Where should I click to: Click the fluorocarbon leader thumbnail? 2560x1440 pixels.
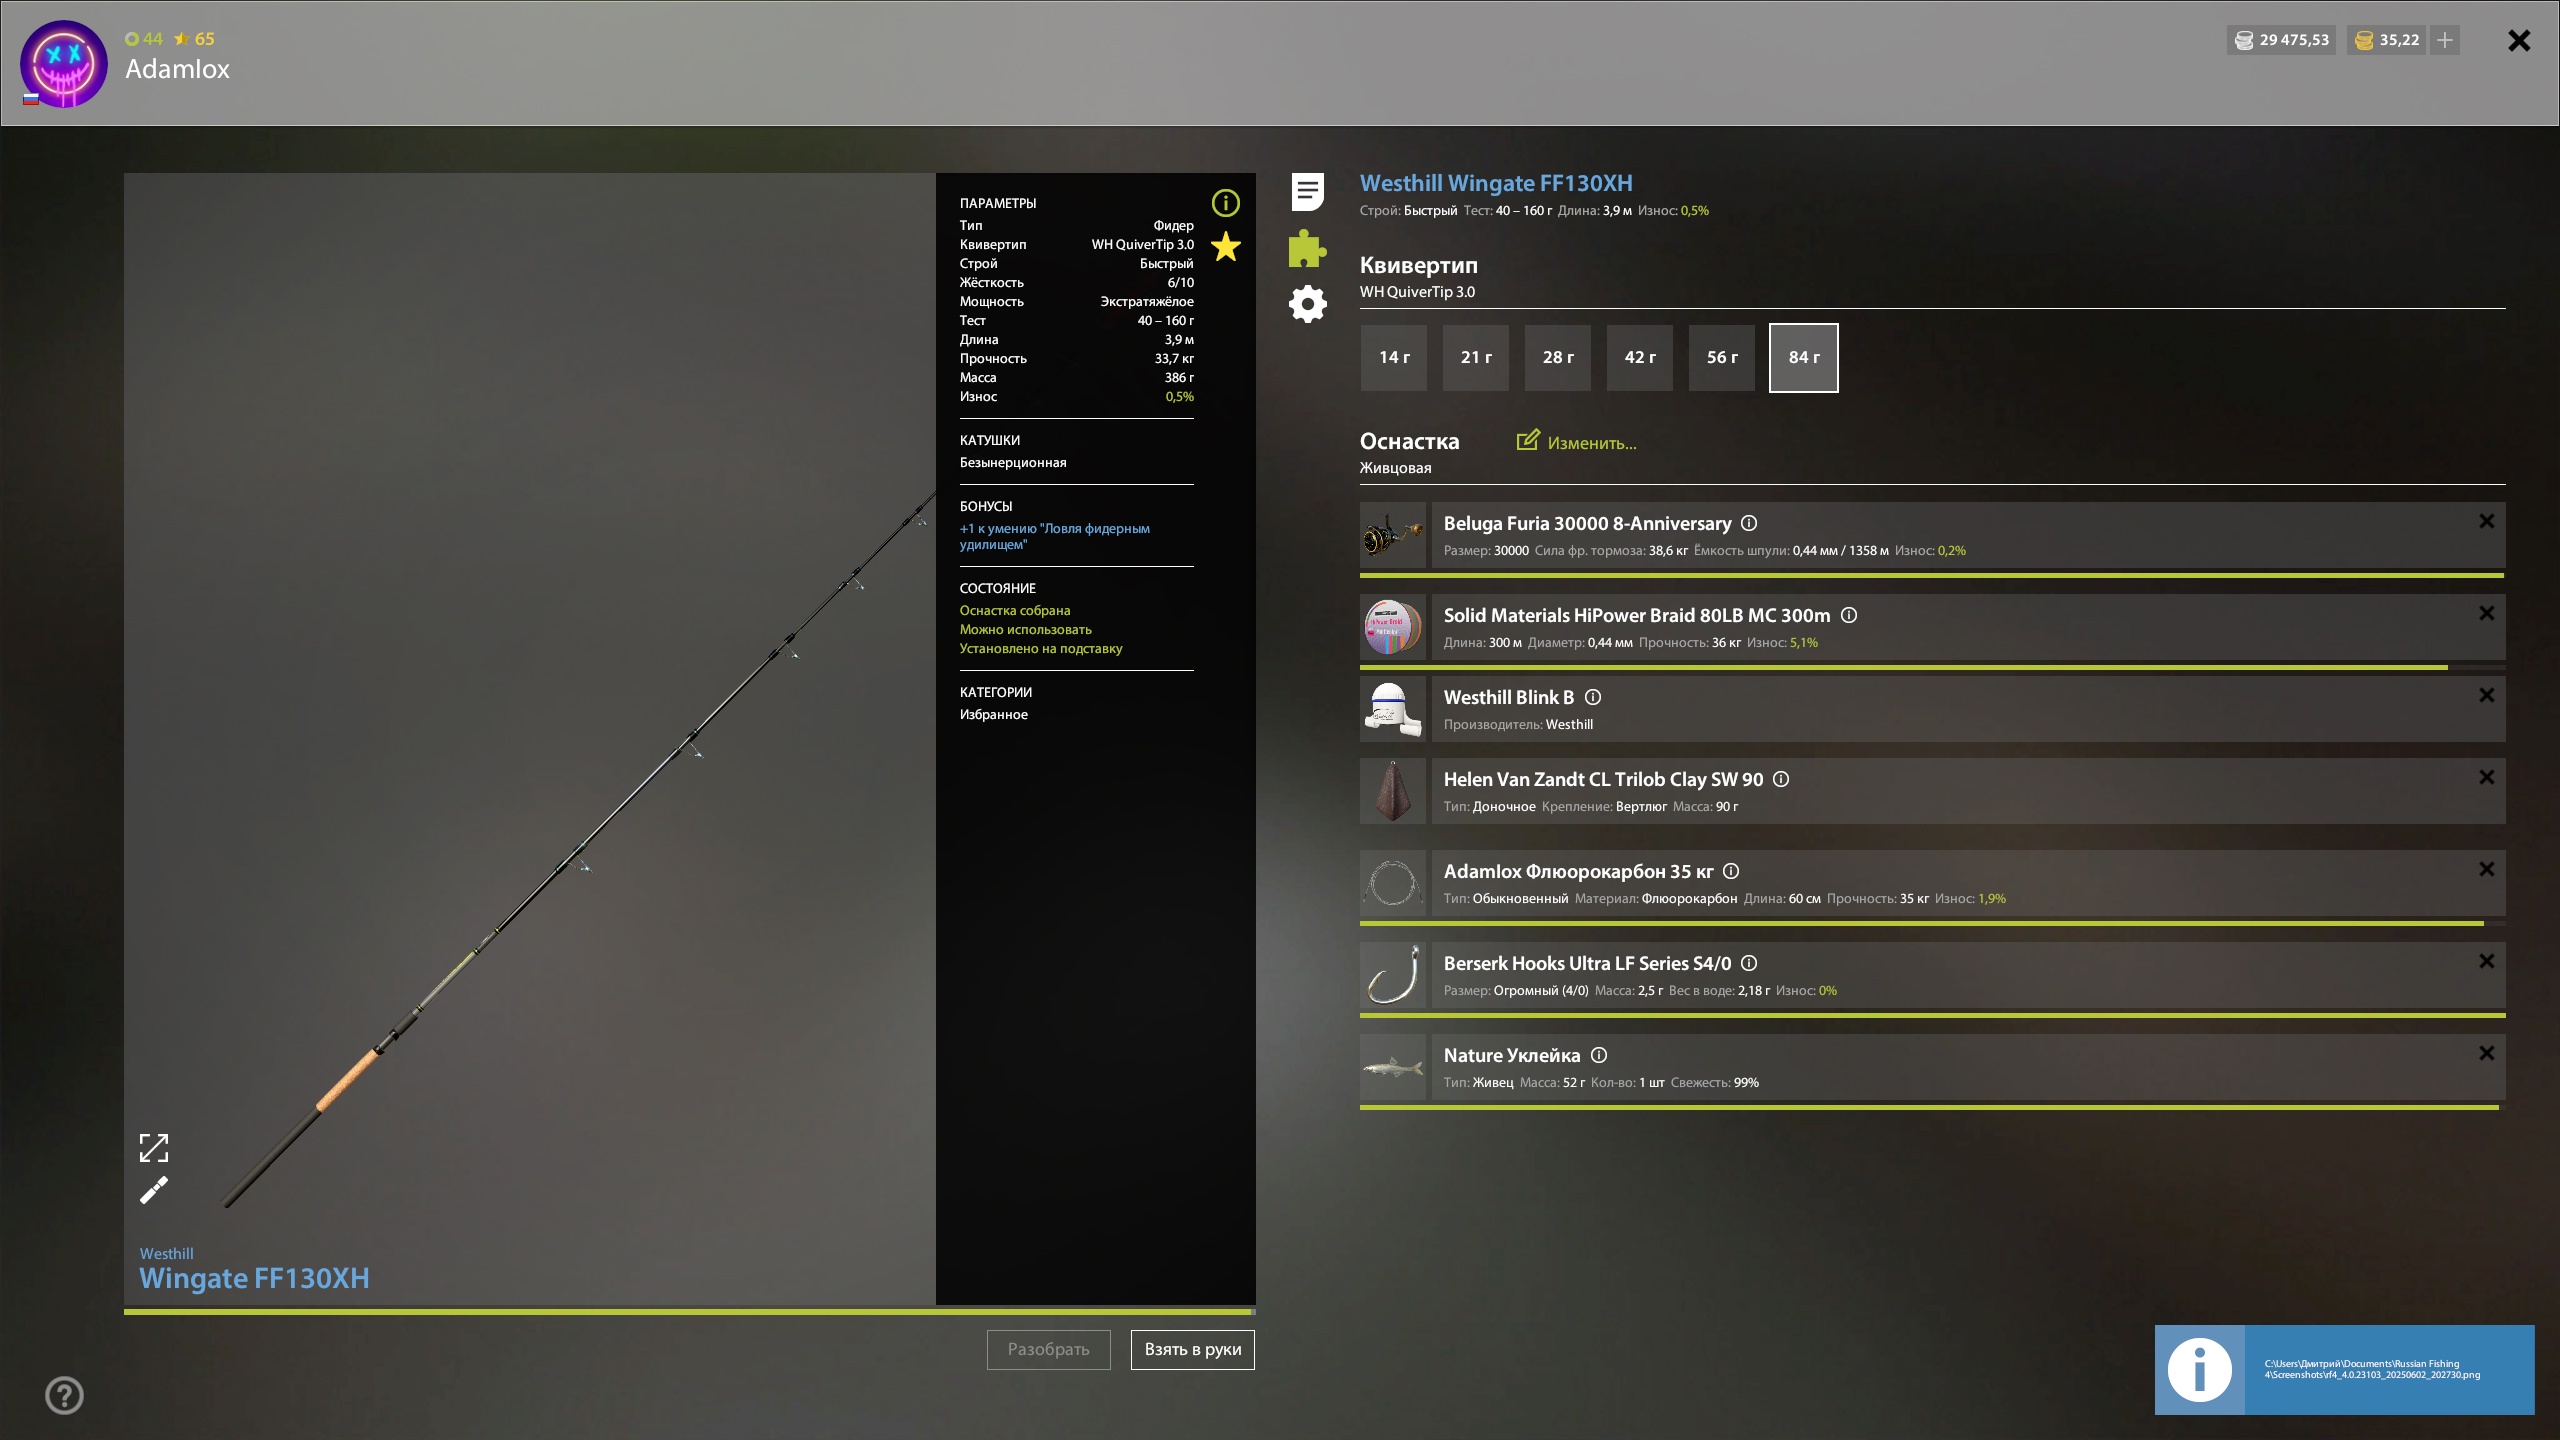[x=1393, y=883]
